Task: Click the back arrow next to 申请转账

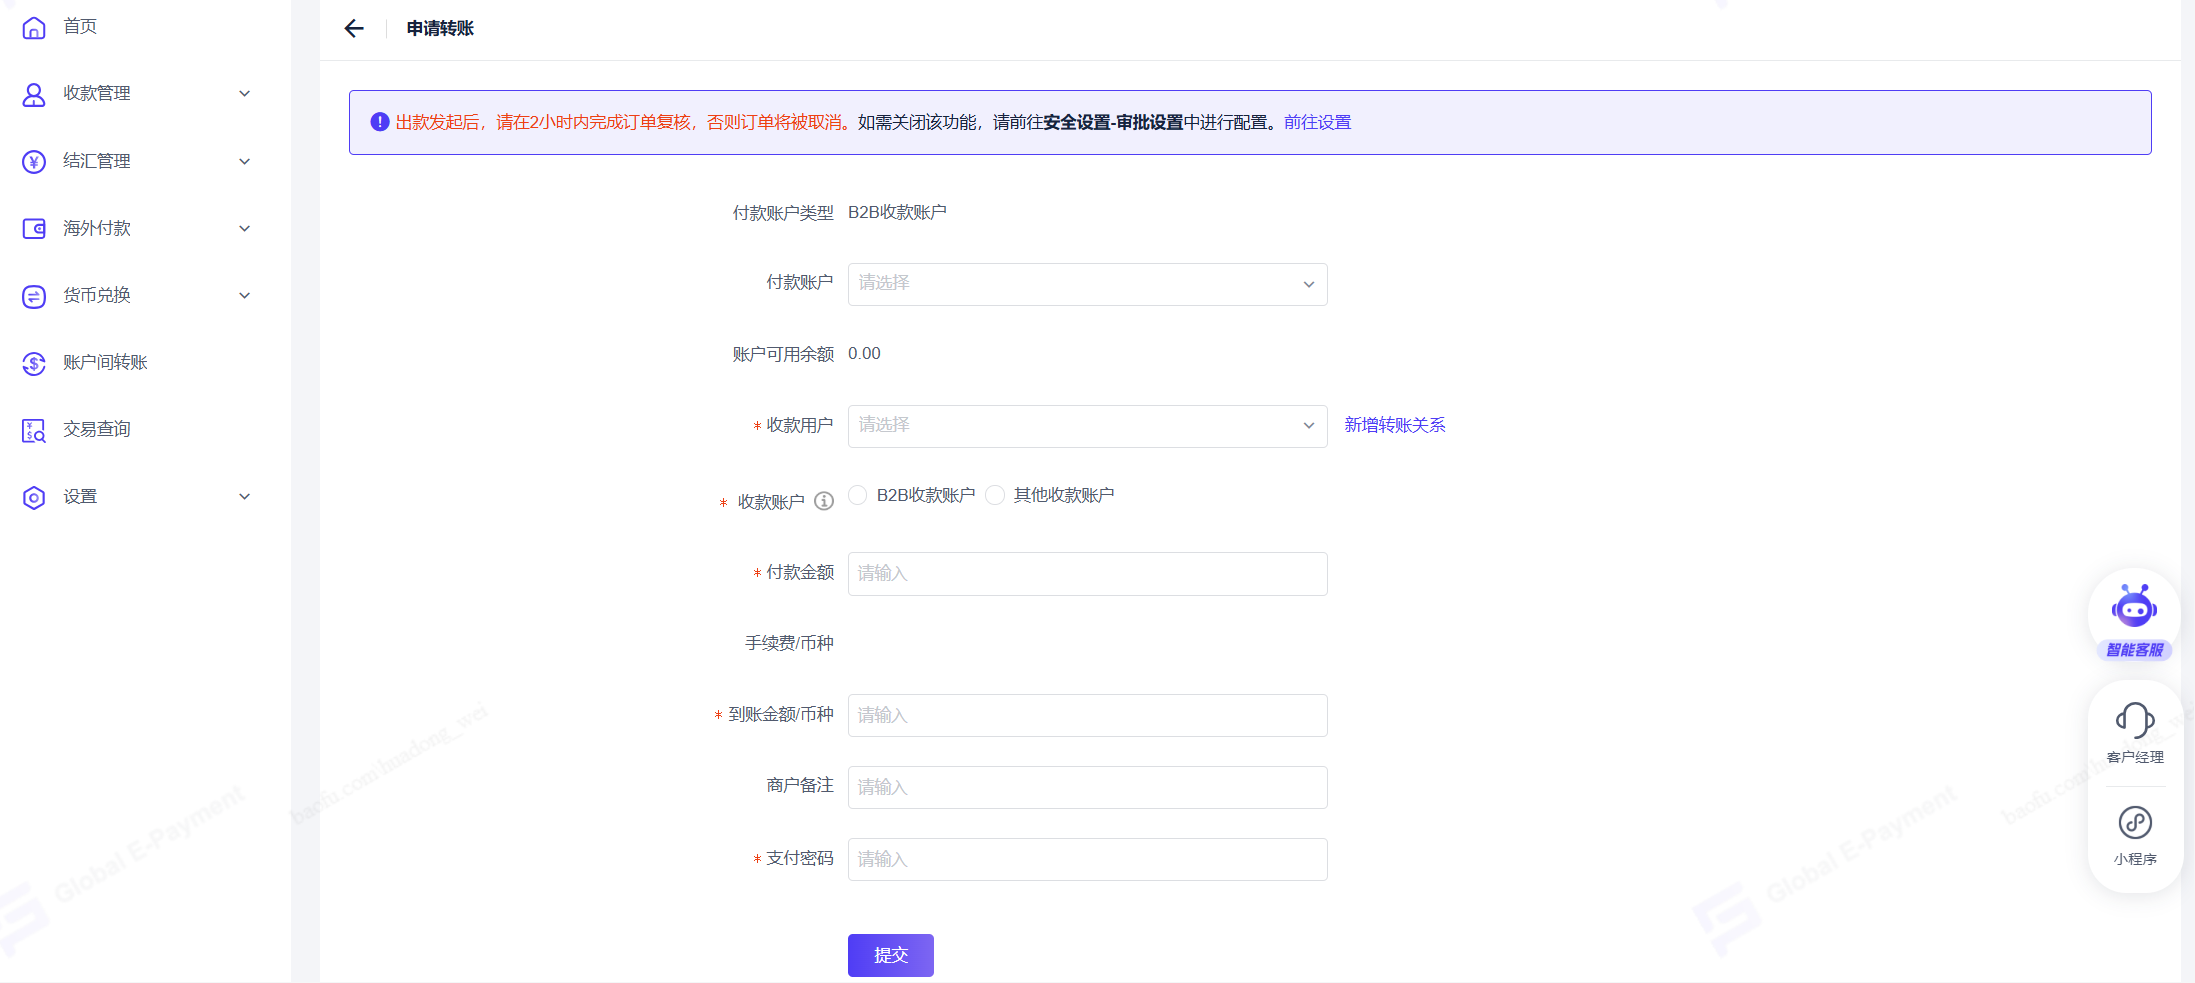Action: [x=354, y=29]
